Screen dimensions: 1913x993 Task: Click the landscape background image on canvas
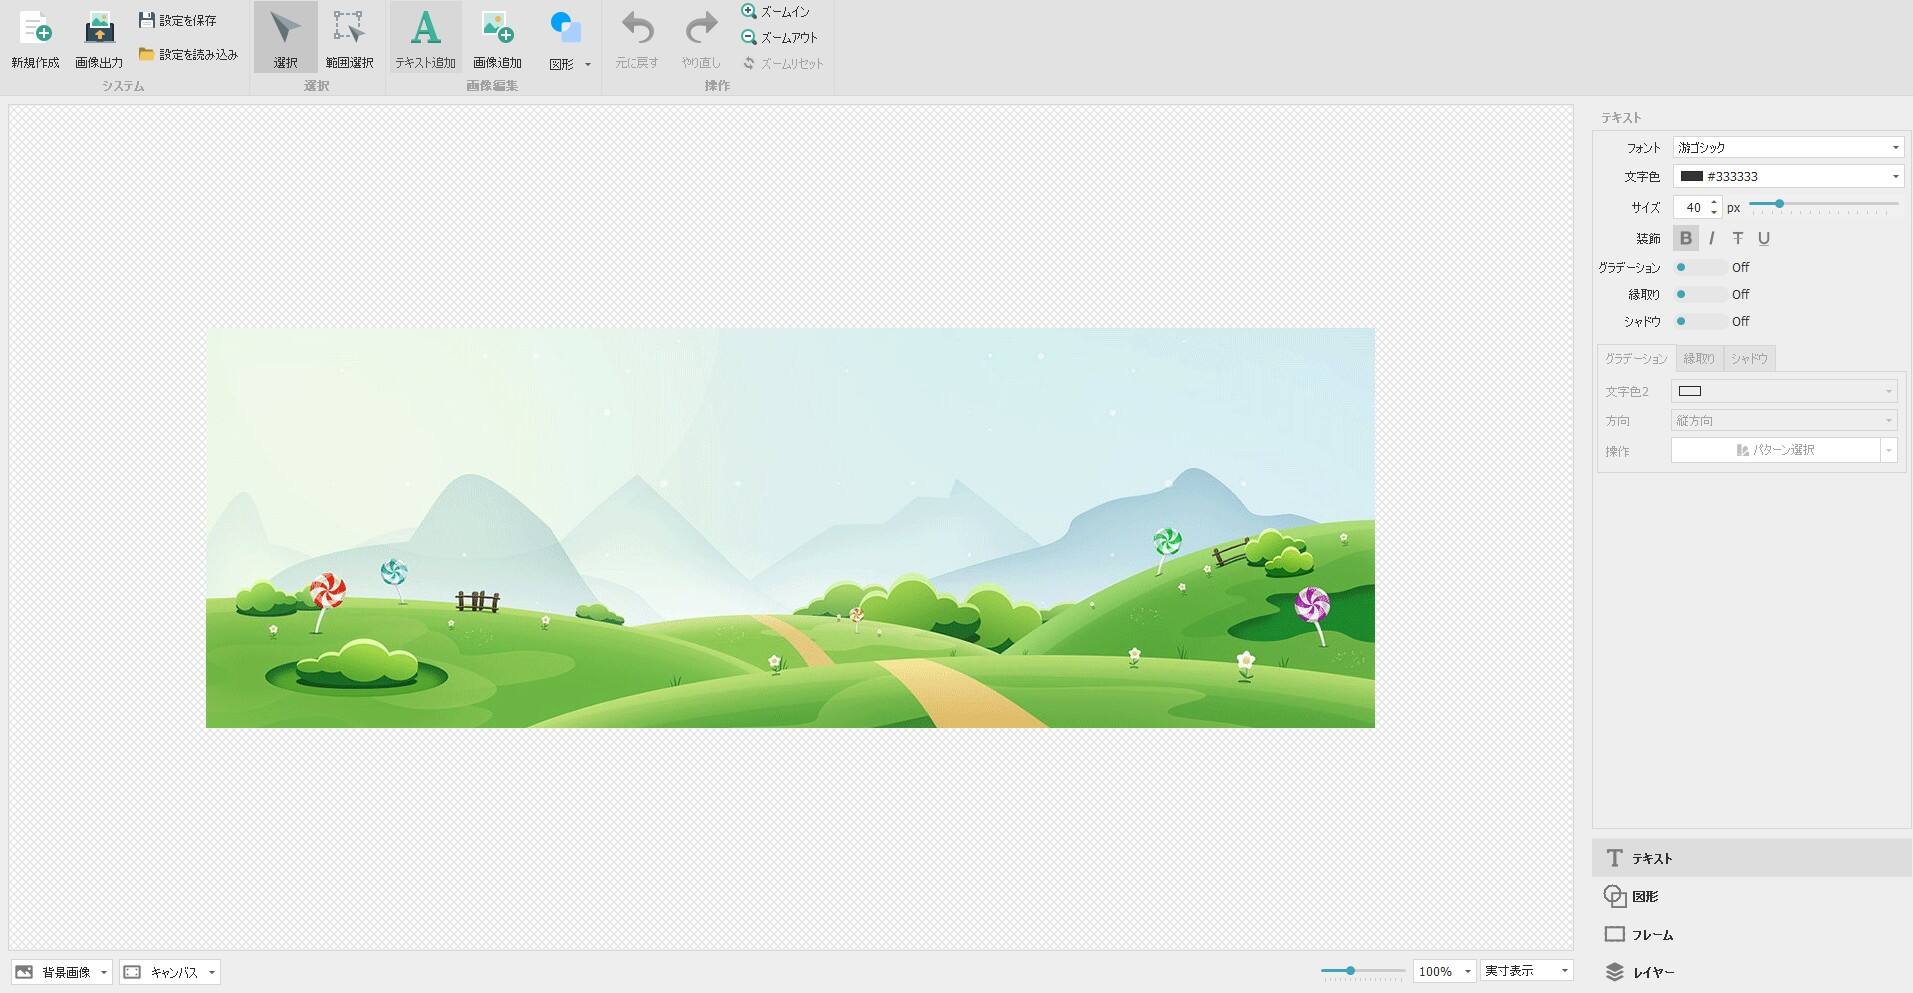coord(790,528)
